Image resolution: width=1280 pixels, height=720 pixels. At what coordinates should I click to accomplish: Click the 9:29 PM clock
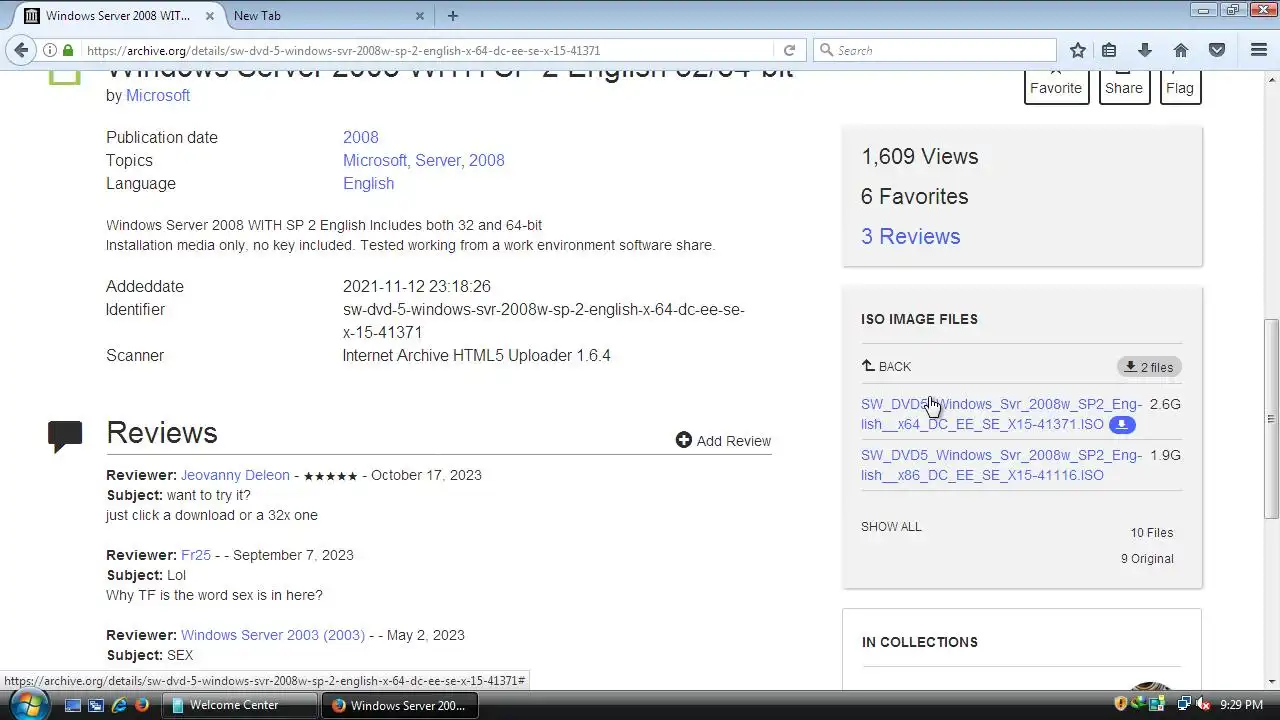click(1242, 705)
